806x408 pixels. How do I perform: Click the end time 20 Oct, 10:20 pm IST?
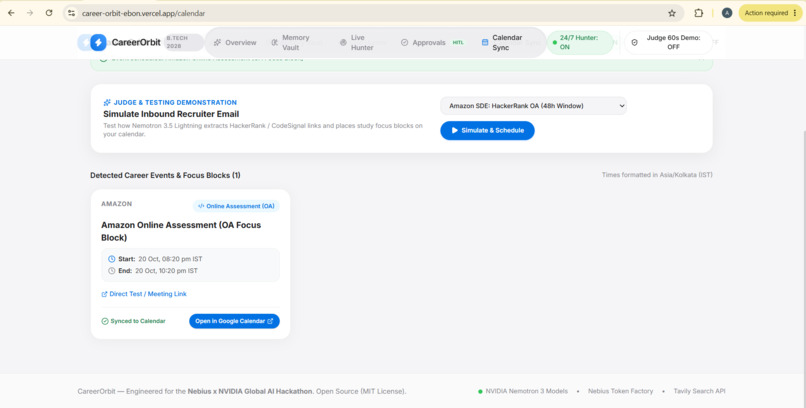click(x=166, y=271)
